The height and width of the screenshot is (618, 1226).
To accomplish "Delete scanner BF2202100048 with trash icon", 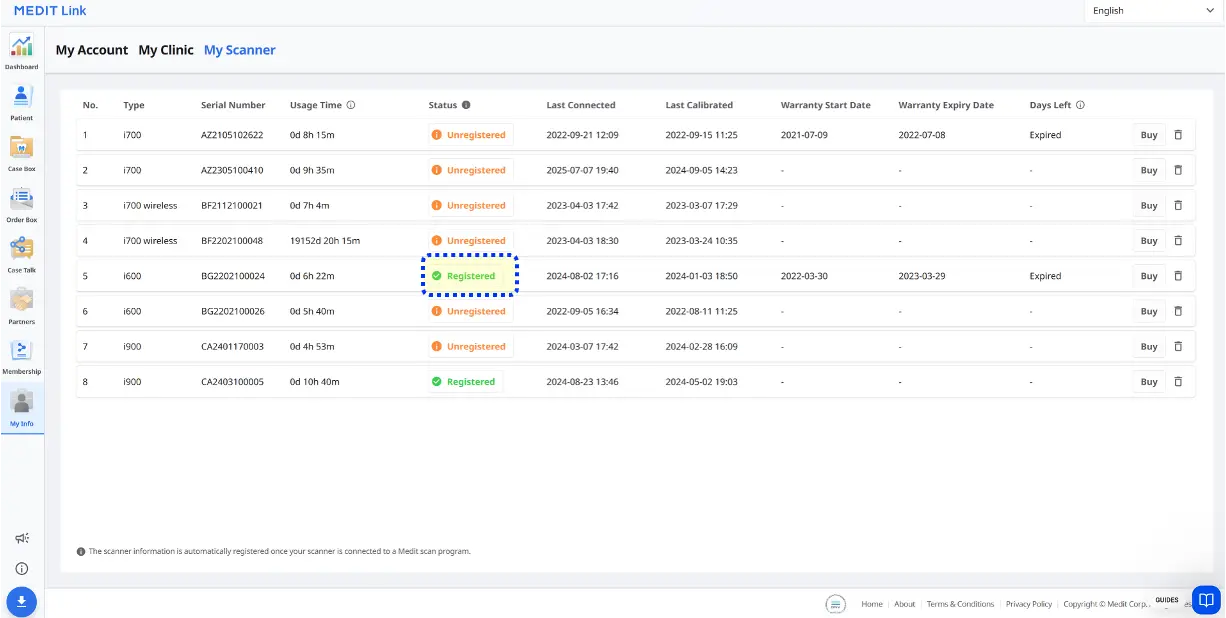I will click(x=1178, y=240).
